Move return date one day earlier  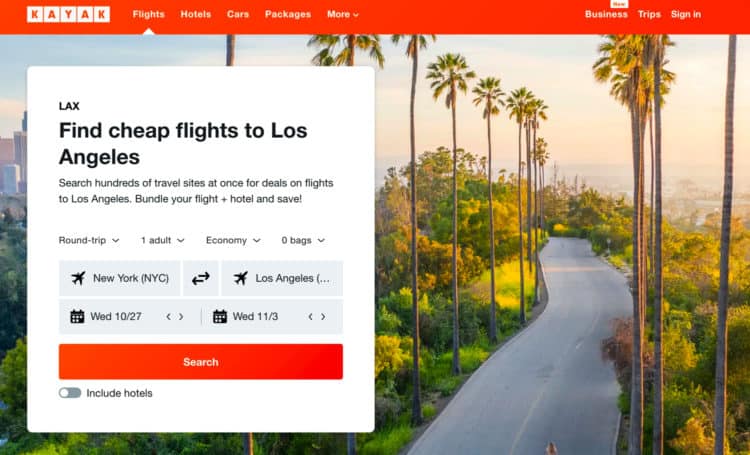point(310,316)
